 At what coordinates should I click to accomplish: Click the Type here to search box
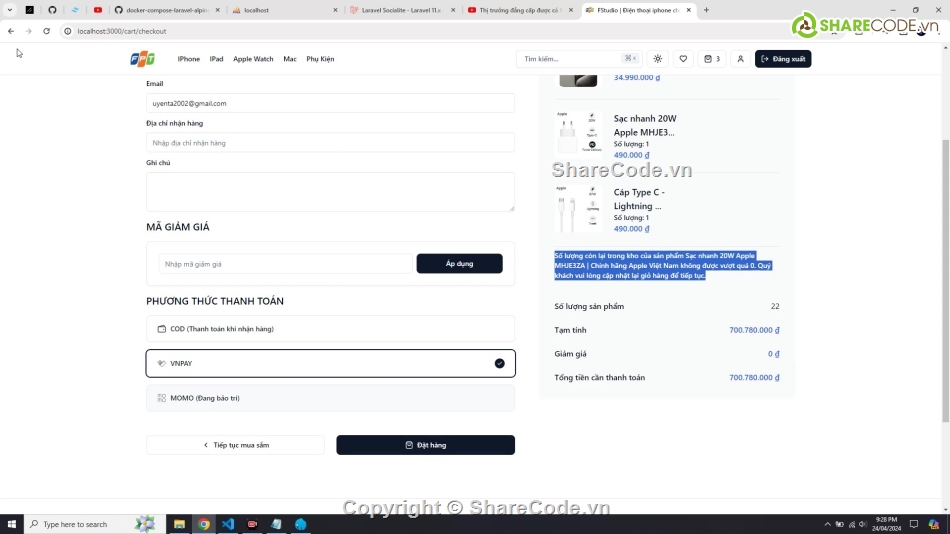coord(95,524)
